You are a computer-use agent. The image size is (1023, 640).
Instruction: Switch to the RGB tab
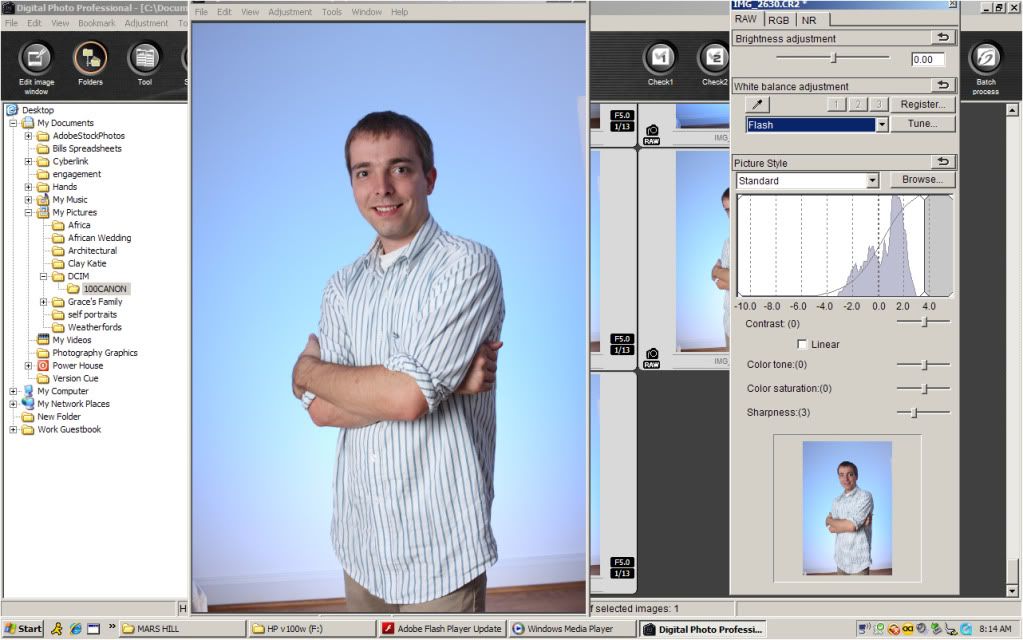click(x=779, y=18)
